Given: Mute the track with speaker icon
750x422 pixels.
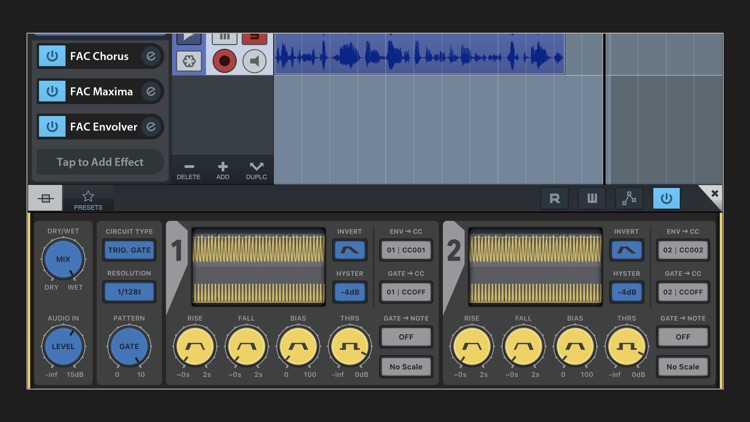Looking at the screenshot, I should pos(254,61).
